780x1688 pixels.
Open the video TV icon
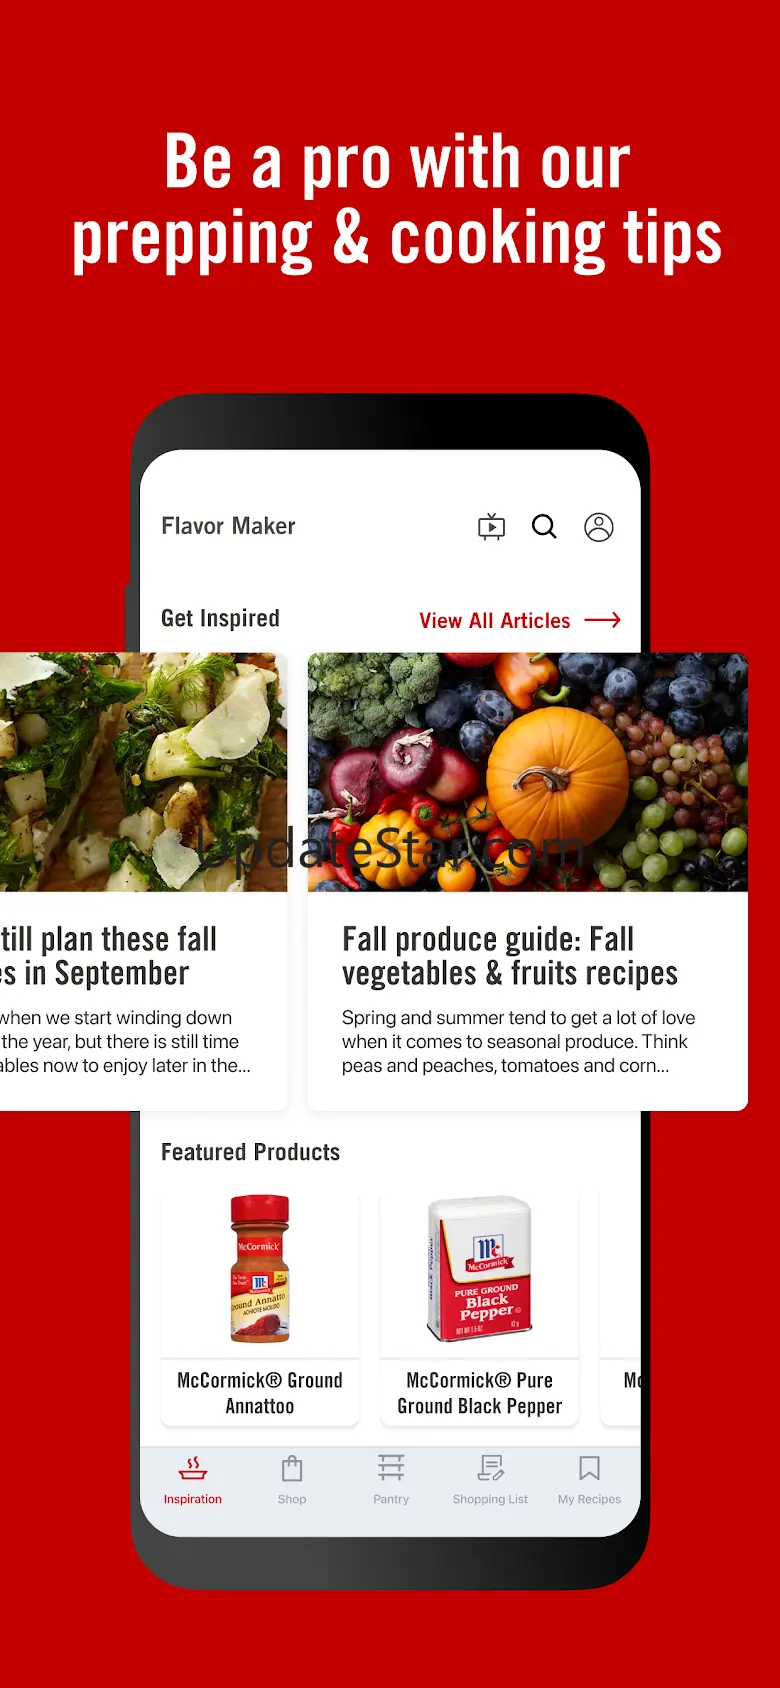[491, 527]
